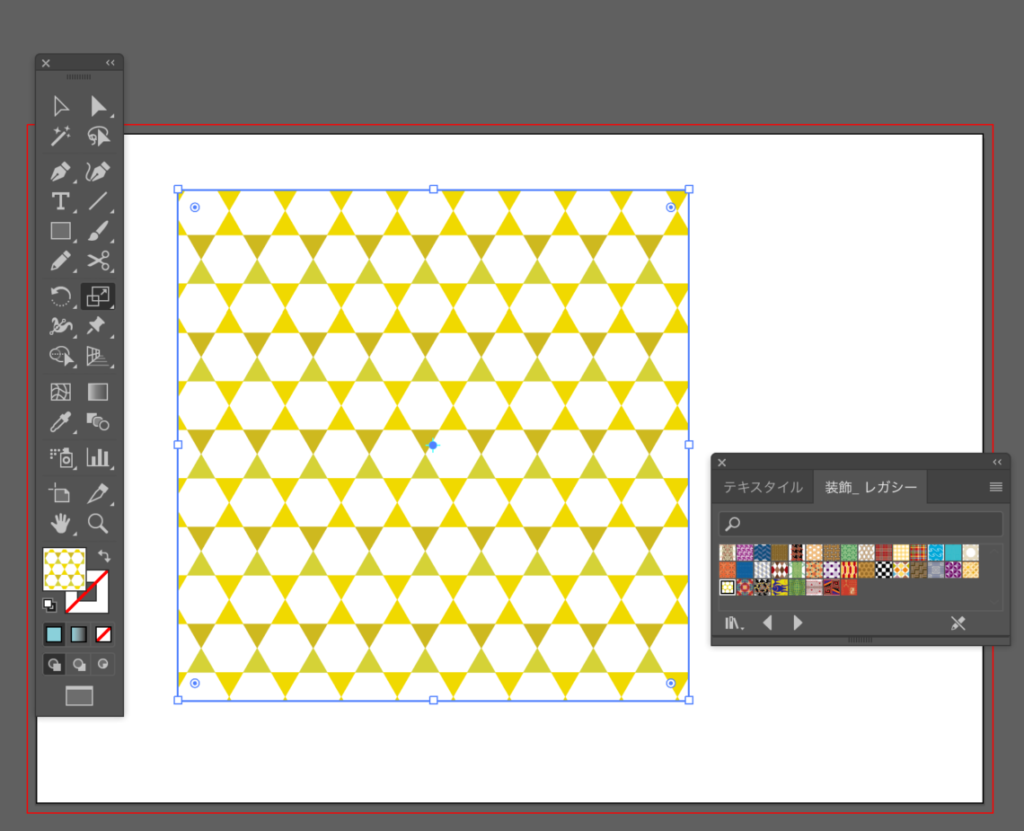Image resolution: width=1024 pixels, height=831 pixels.
Task: Open the swatch libraries menu
Action: pyautogui.click(x=734, y=623)
